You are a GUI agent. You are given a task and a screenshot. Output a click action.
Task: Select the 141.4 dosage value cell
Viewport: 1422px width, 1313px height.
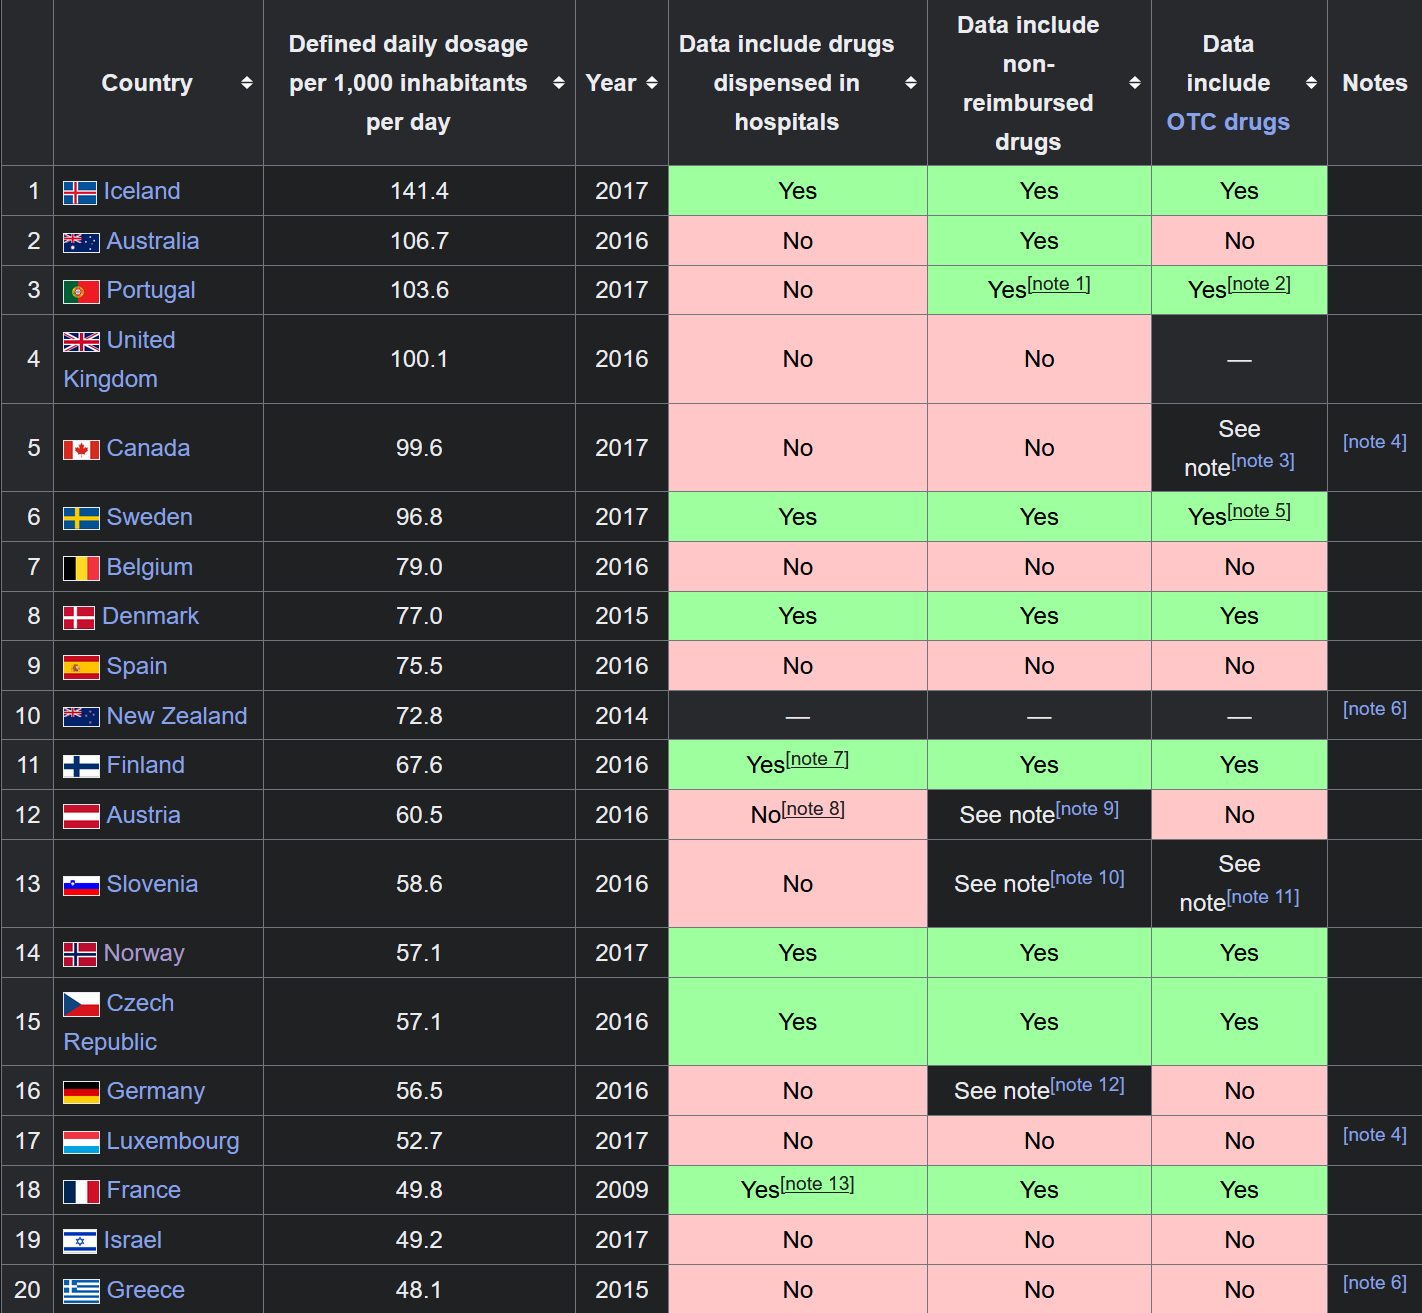click(419, 191)
